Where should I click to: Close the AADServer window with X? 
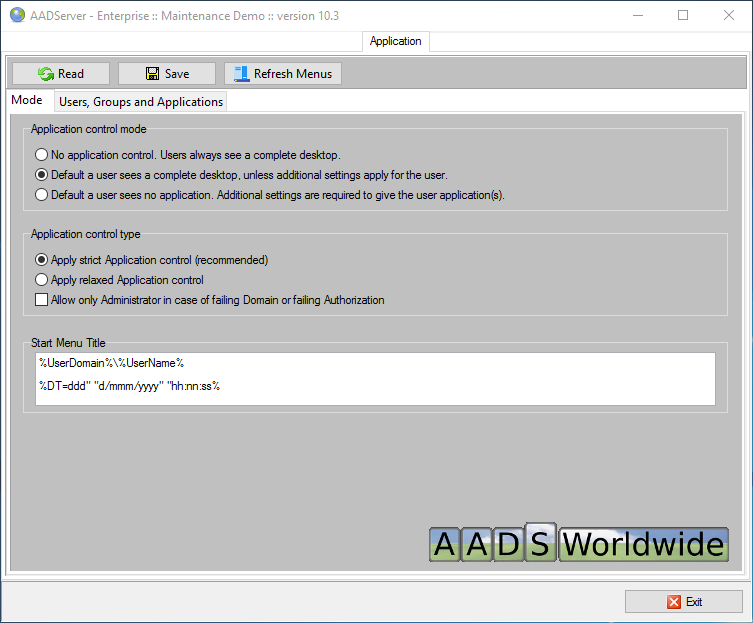click(729, 15)
